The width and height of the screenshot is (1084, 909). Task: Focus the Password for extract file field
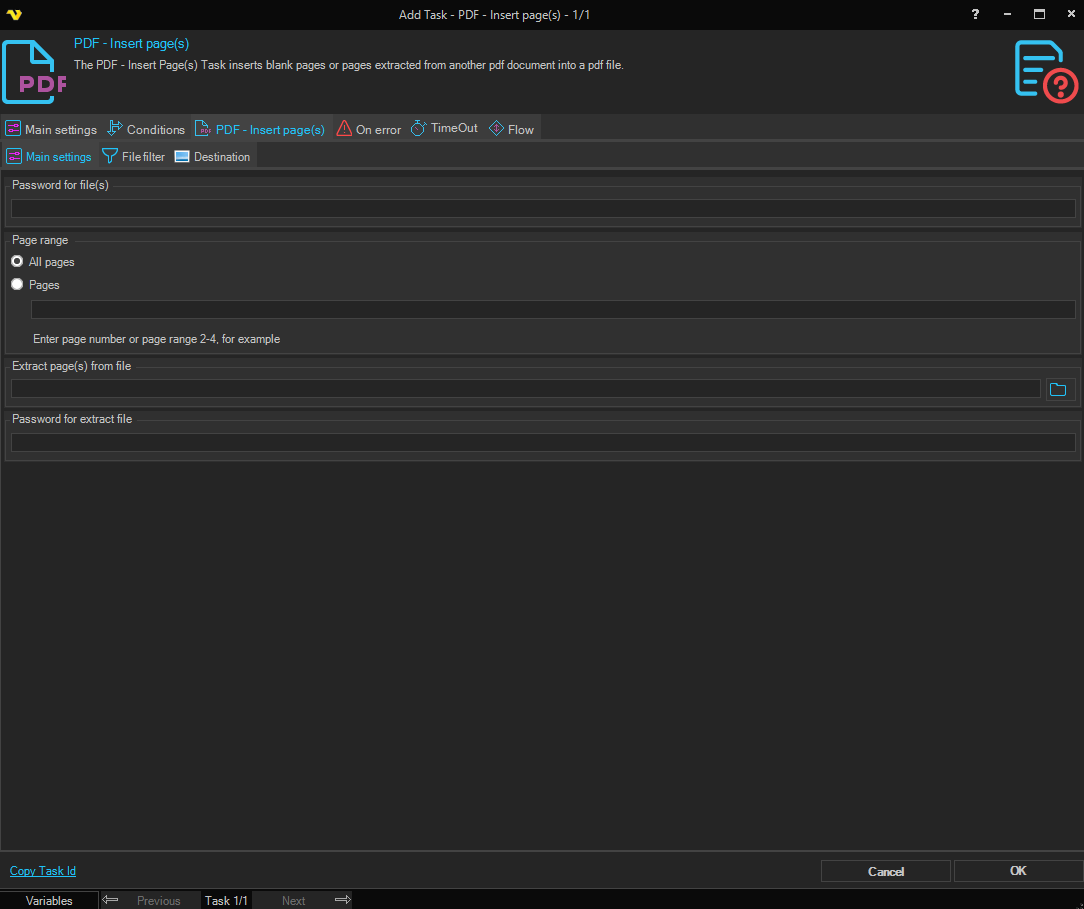(542, 442)
